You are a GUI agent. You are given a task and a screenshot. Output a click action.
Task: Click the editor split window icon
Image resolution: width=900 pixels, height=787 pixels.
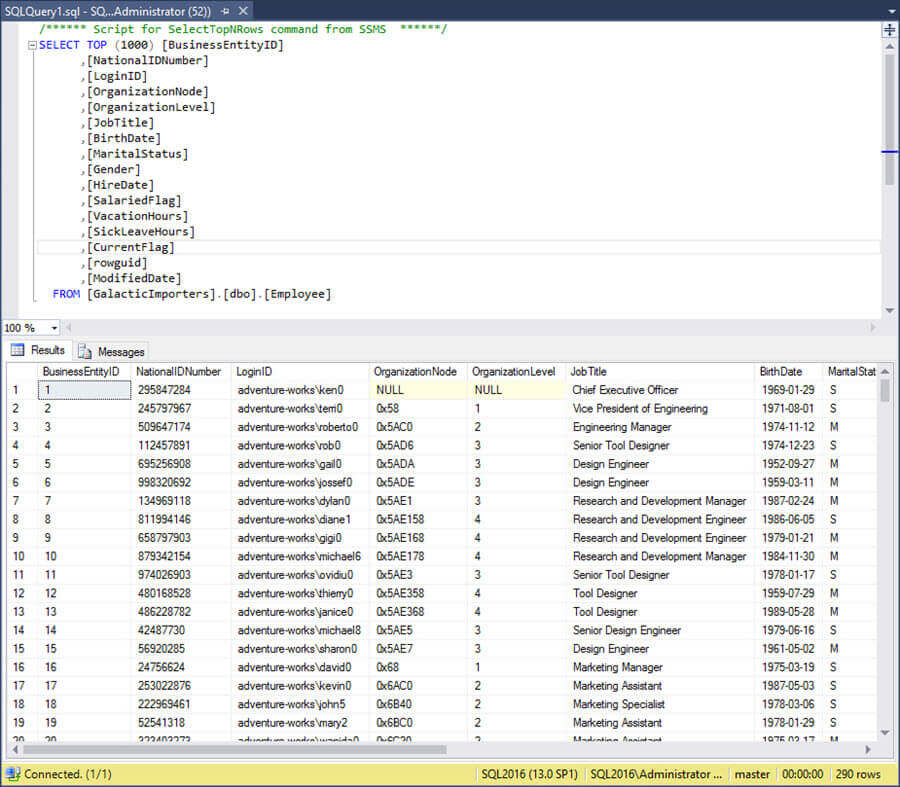click(x=889, y=30)
